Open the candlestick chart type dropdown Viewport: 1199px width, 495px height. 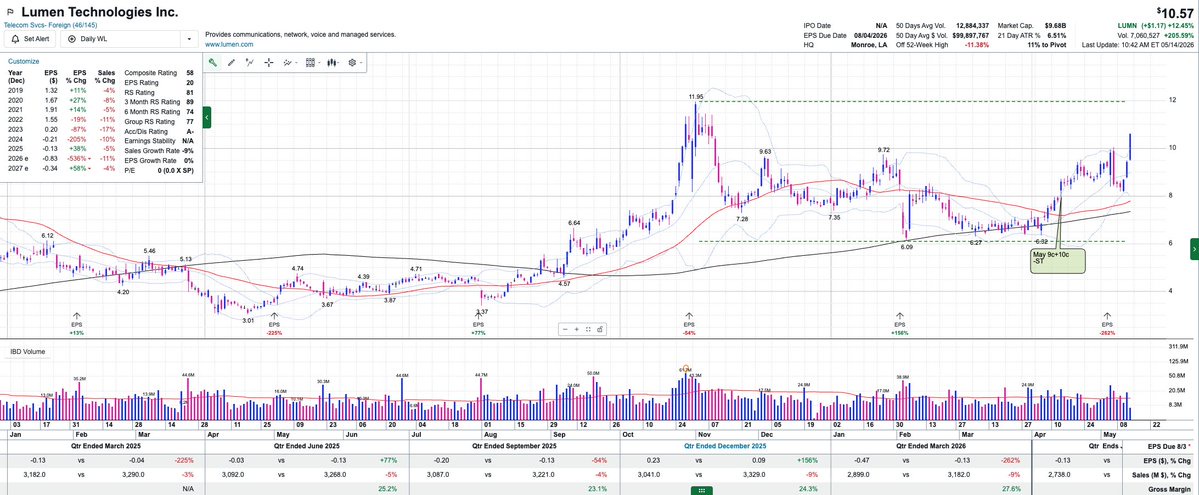333,63
